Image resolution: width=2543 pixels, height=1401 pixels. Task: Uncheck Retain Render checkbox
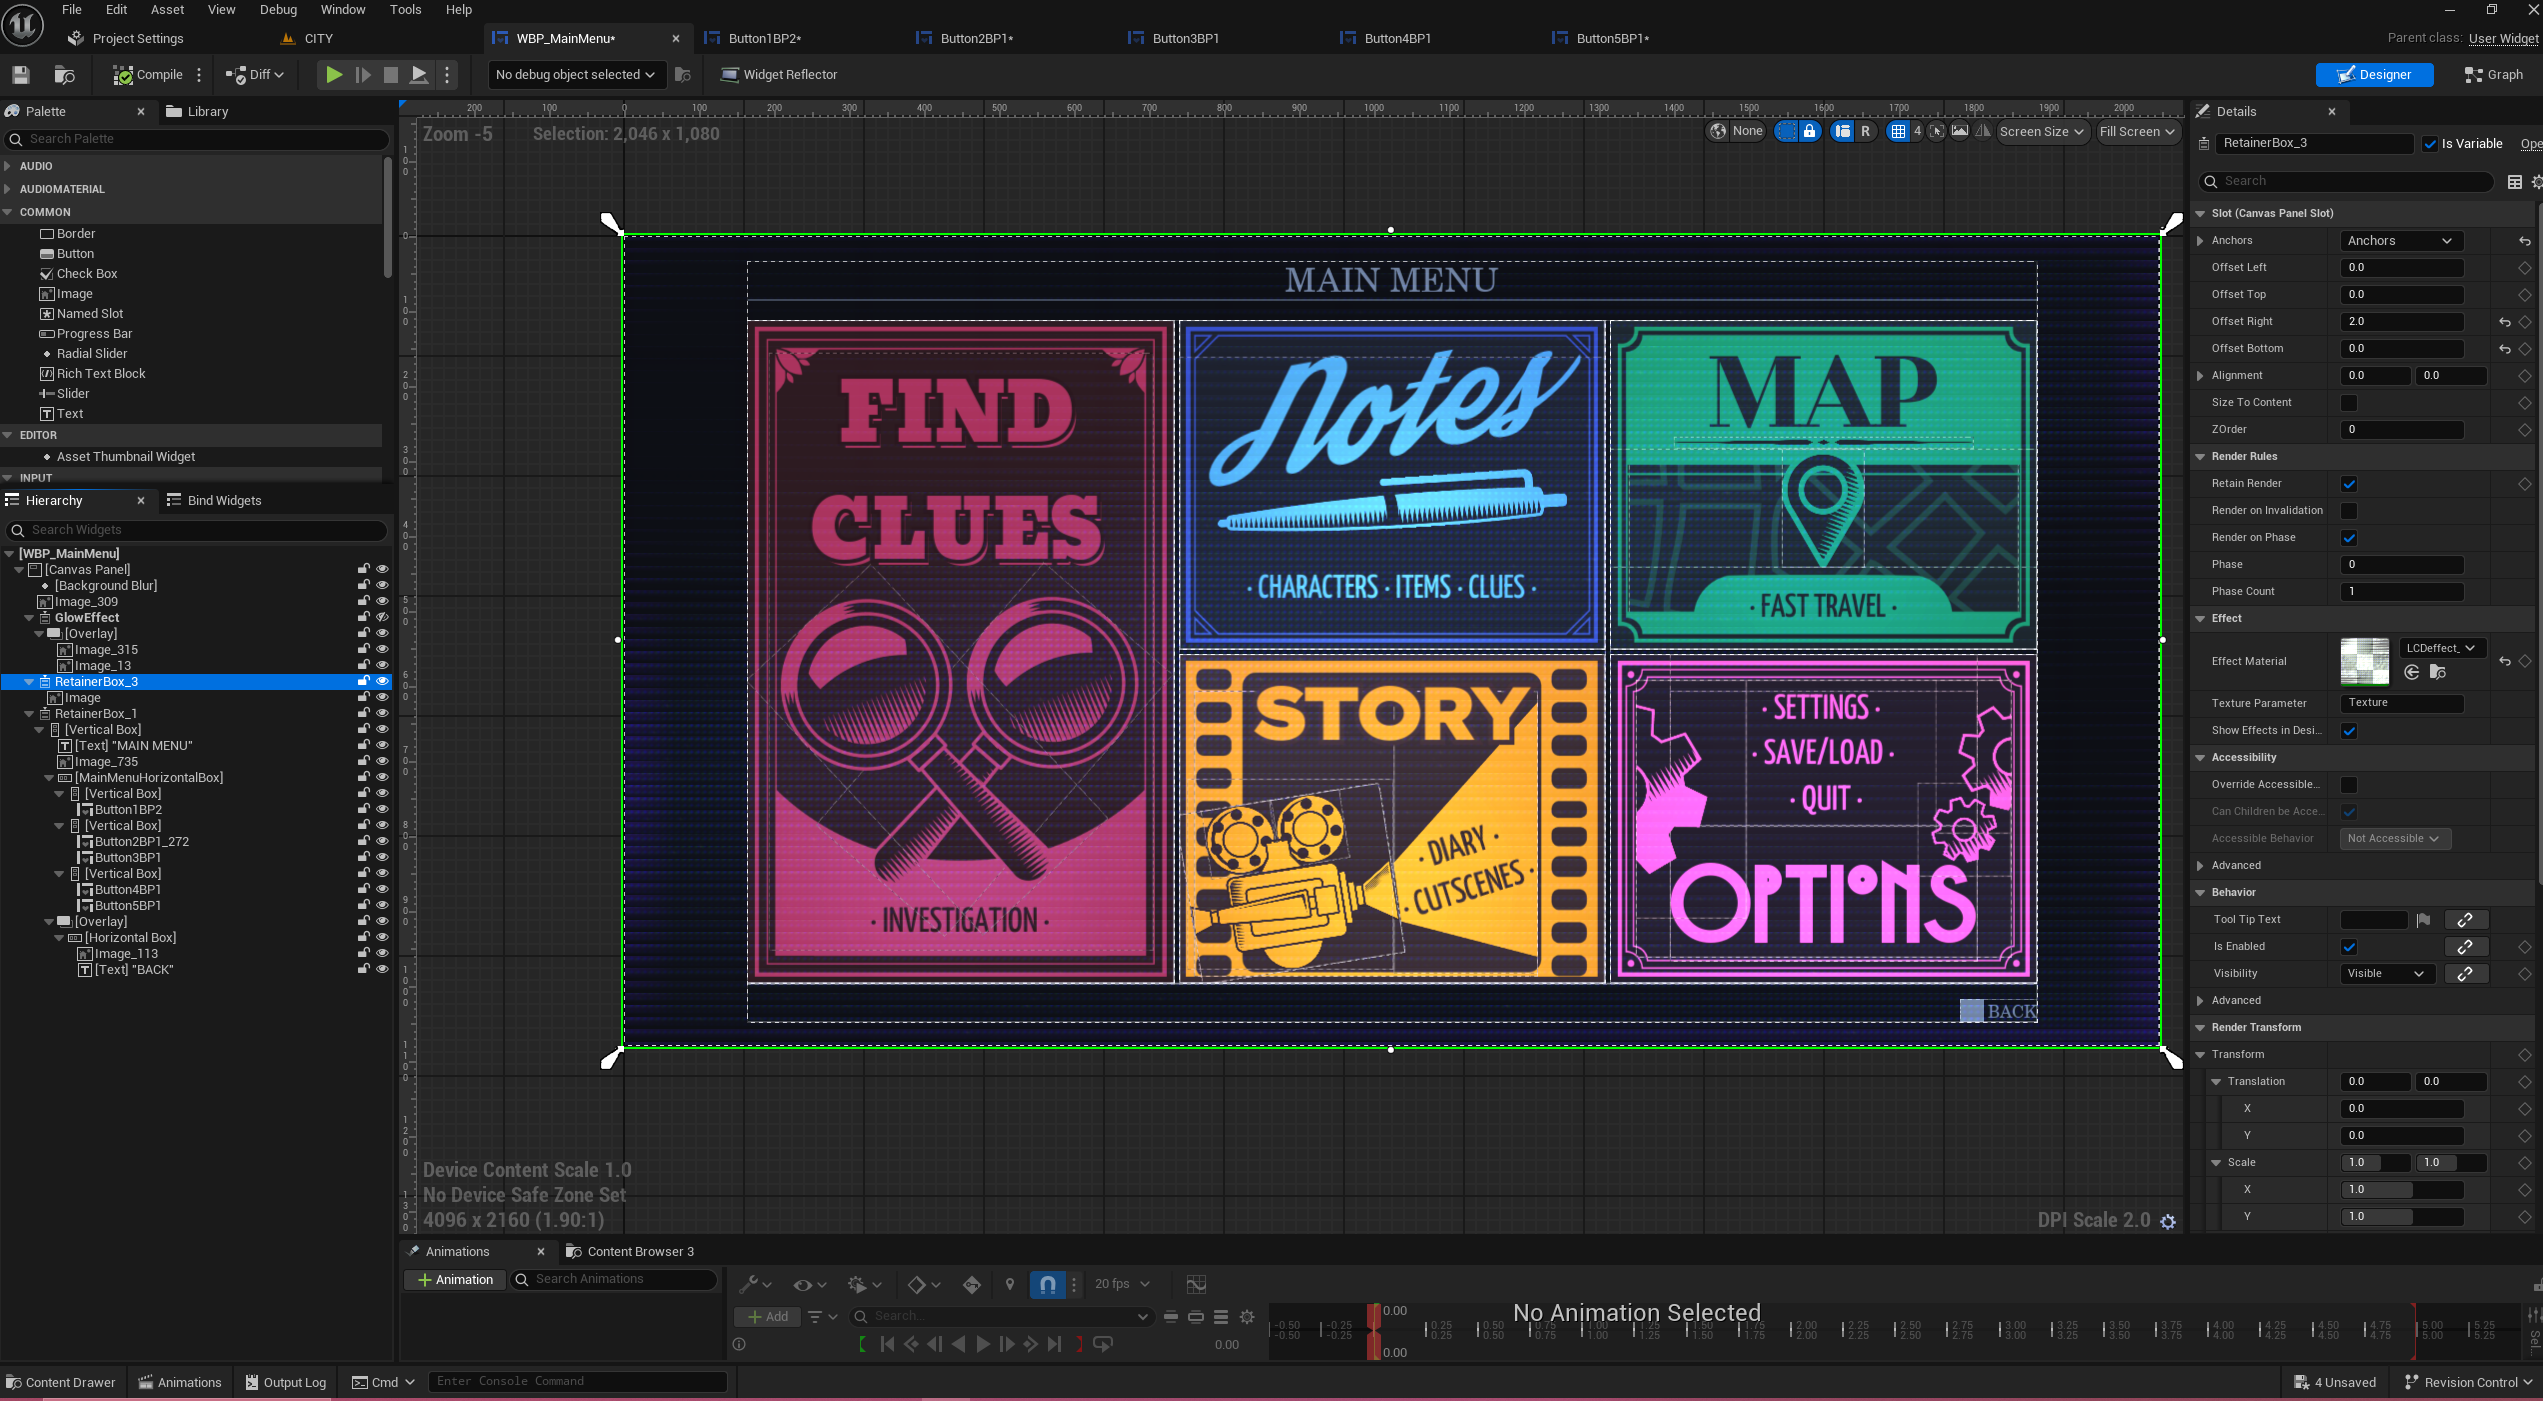2349,484
